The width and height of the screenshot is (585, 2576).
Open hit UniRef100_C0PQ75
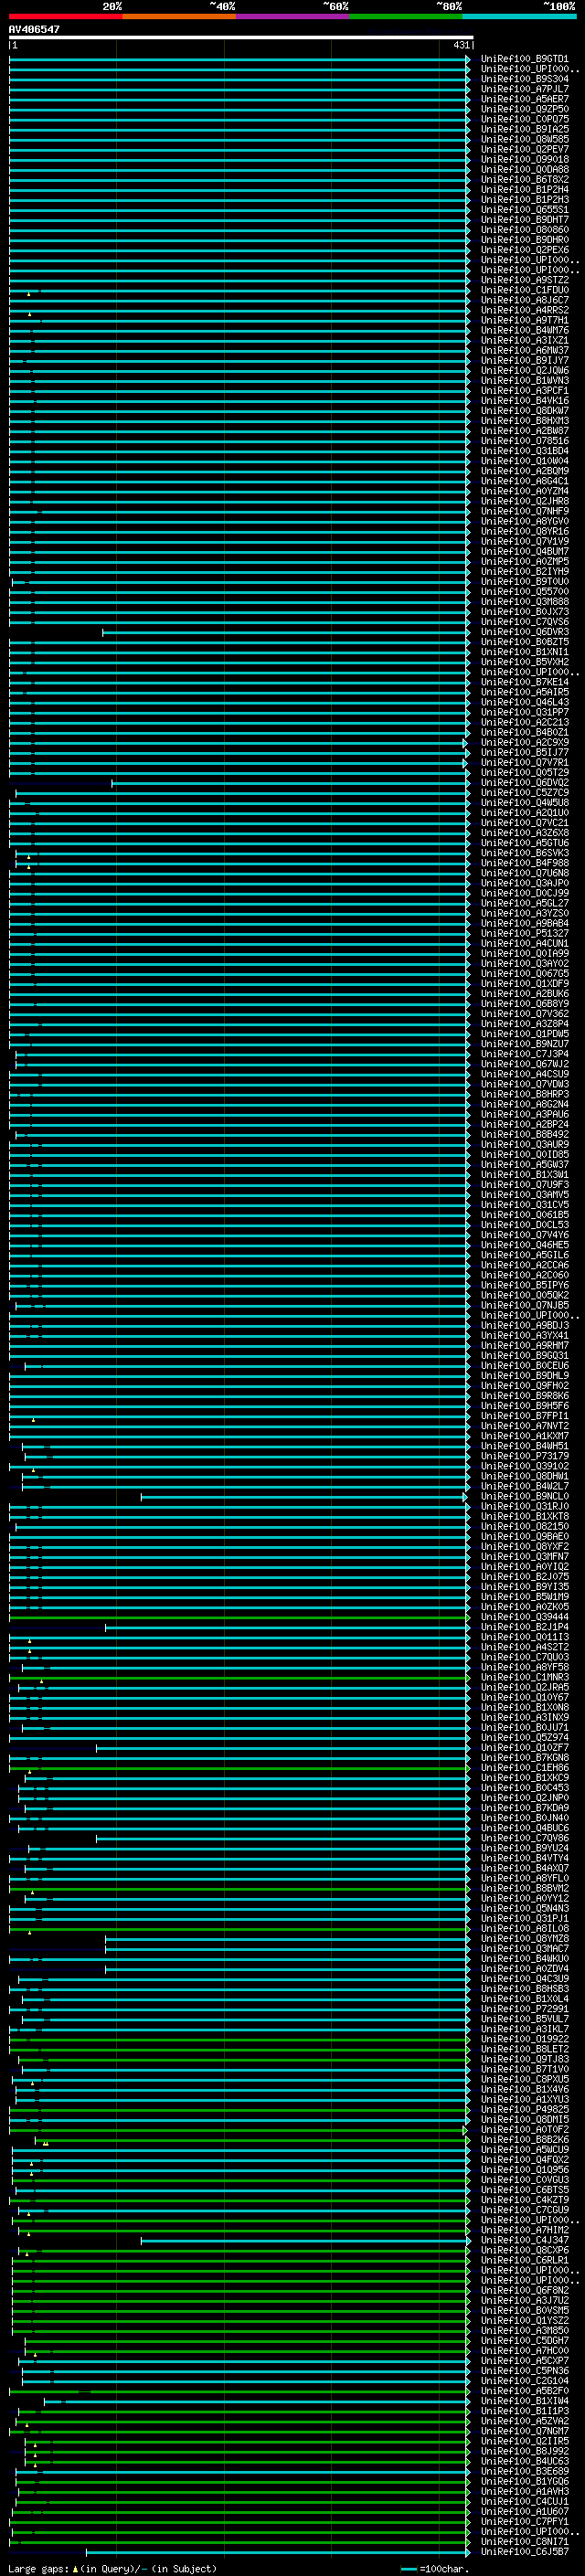point(525,119)
